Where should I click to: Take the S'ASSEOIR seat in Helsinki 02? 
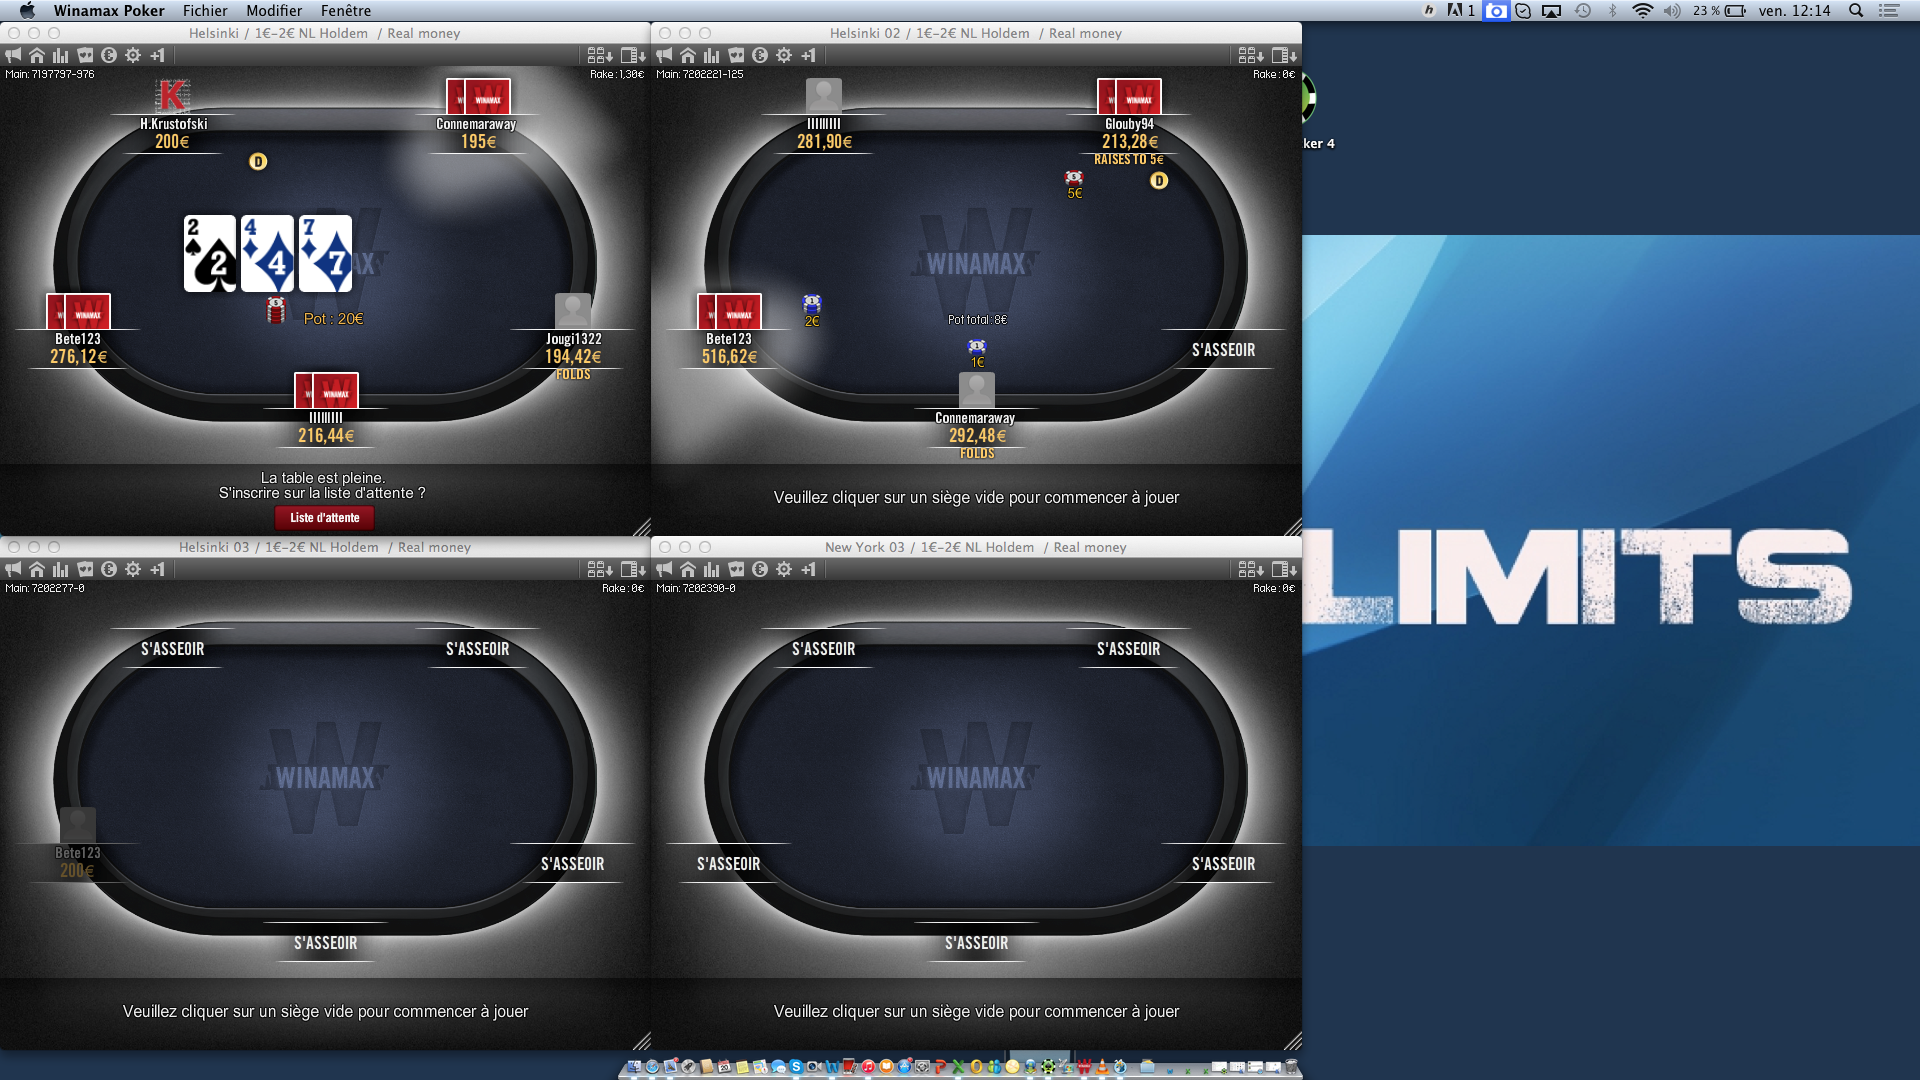1223,350
